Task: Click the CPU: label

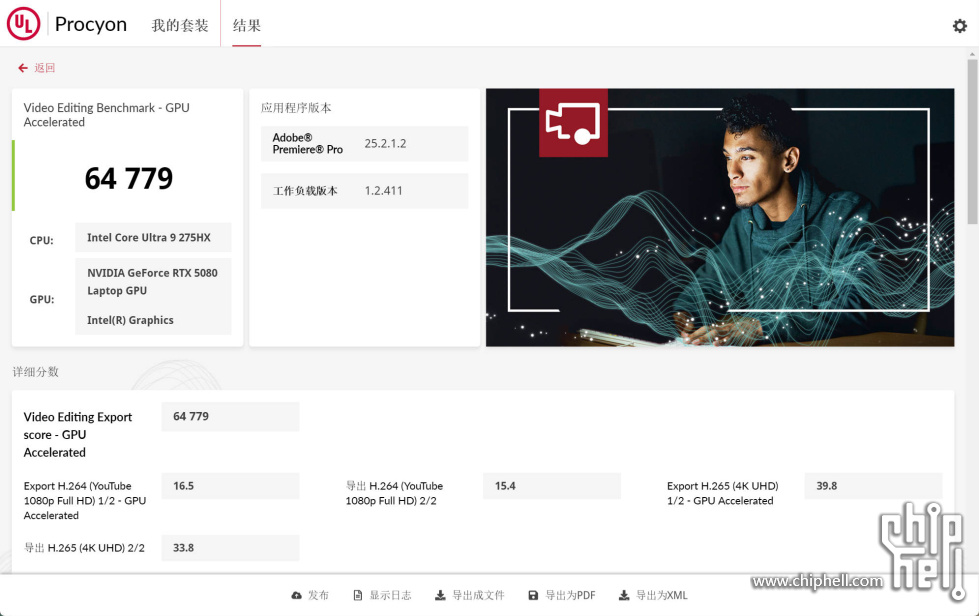Action: click(x=41, y=240)
